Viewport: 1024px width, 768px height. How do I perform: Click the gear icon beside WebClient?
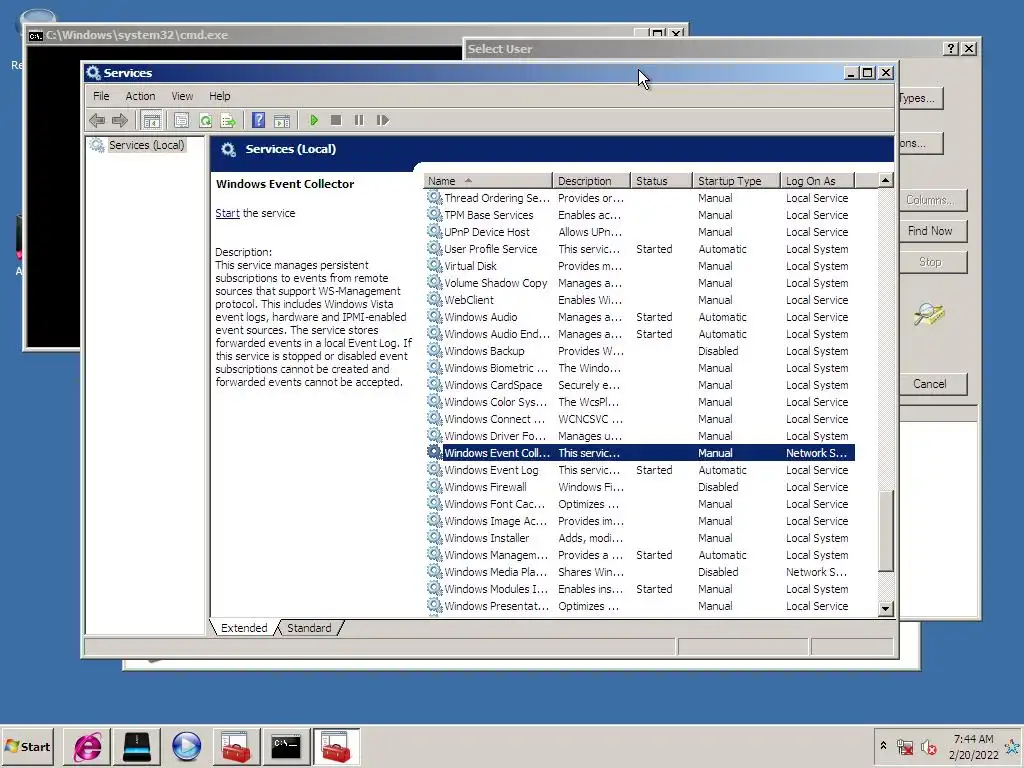point(434,300)
